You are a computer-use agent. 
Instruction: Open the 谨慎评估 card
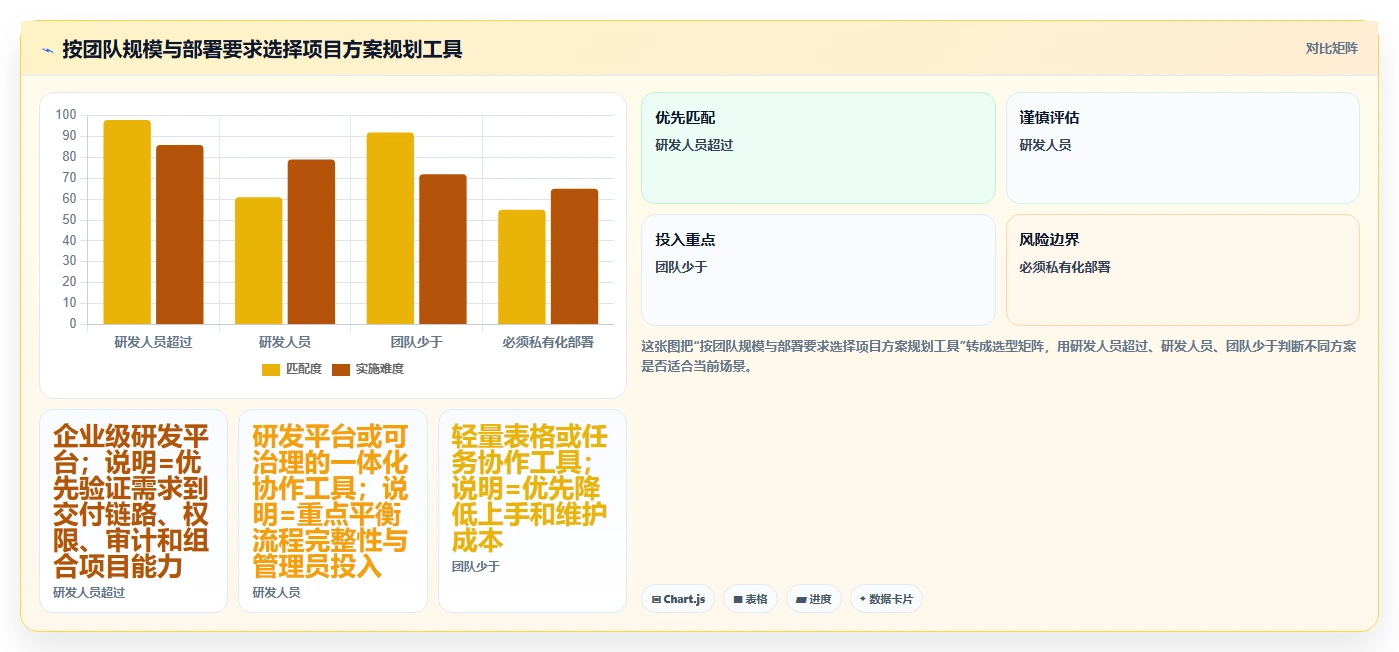(1182, 148)
